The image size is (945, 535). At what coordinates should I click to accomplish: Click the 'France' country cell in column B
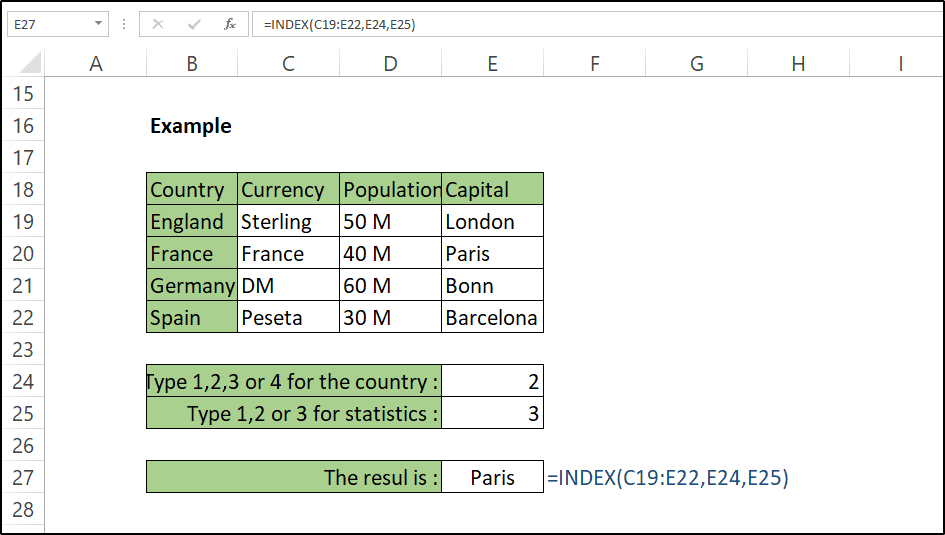tap(192, 253)
